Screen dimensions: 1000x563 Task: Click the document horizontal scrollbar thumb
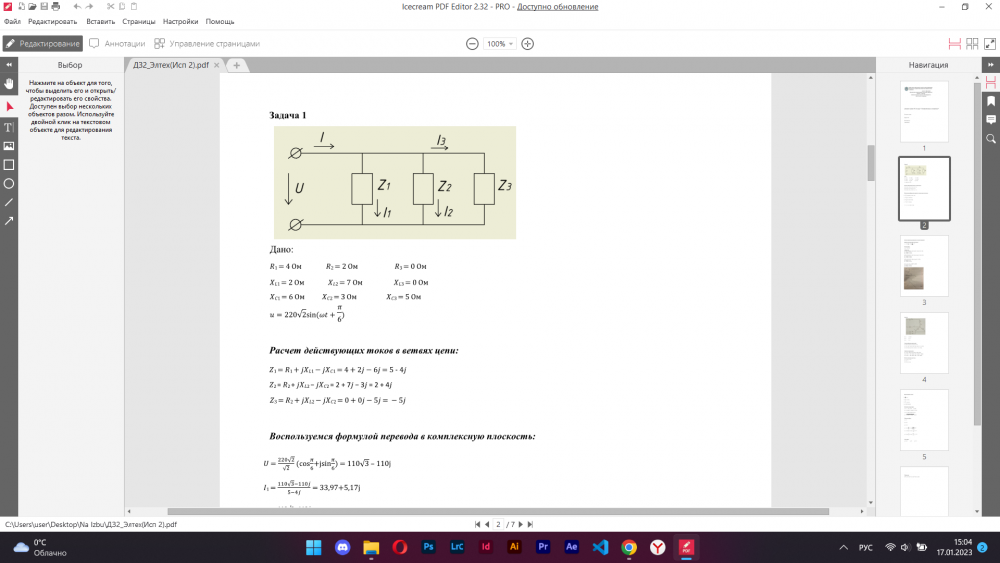coord(498,511)
